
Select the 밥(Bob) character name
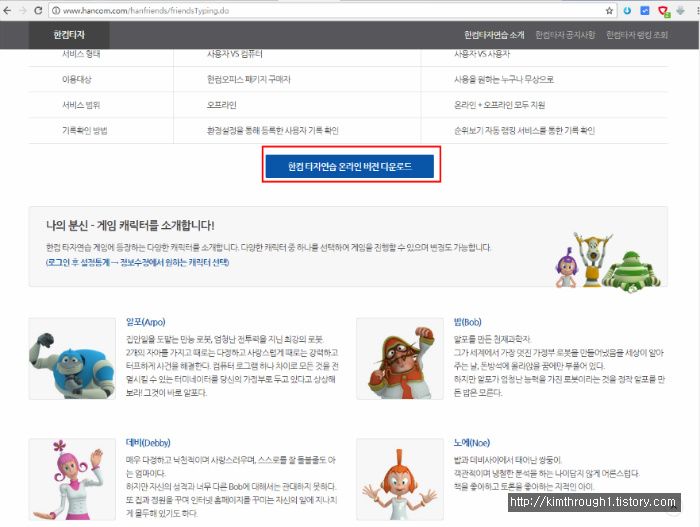(467, 322)
